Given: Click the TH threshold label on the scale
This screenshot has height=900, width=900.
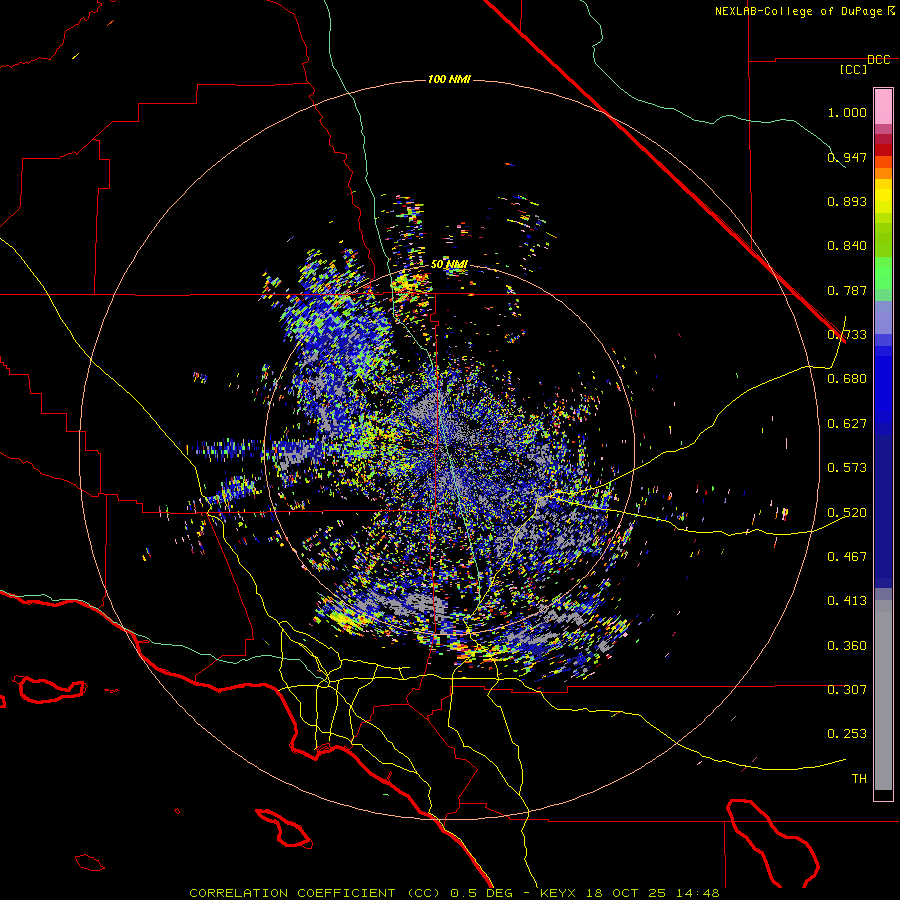Looking at the screenshot, I should [x=859, y=779].
